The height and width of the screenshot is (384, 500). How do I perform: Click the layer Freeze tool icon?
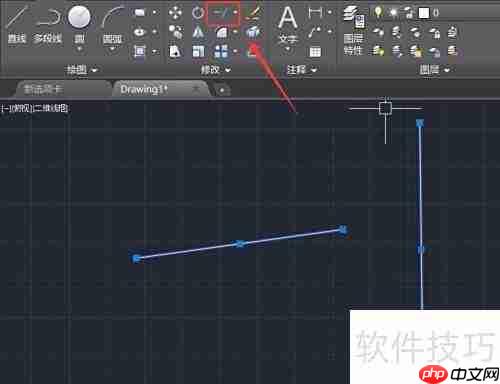point(416,32)
